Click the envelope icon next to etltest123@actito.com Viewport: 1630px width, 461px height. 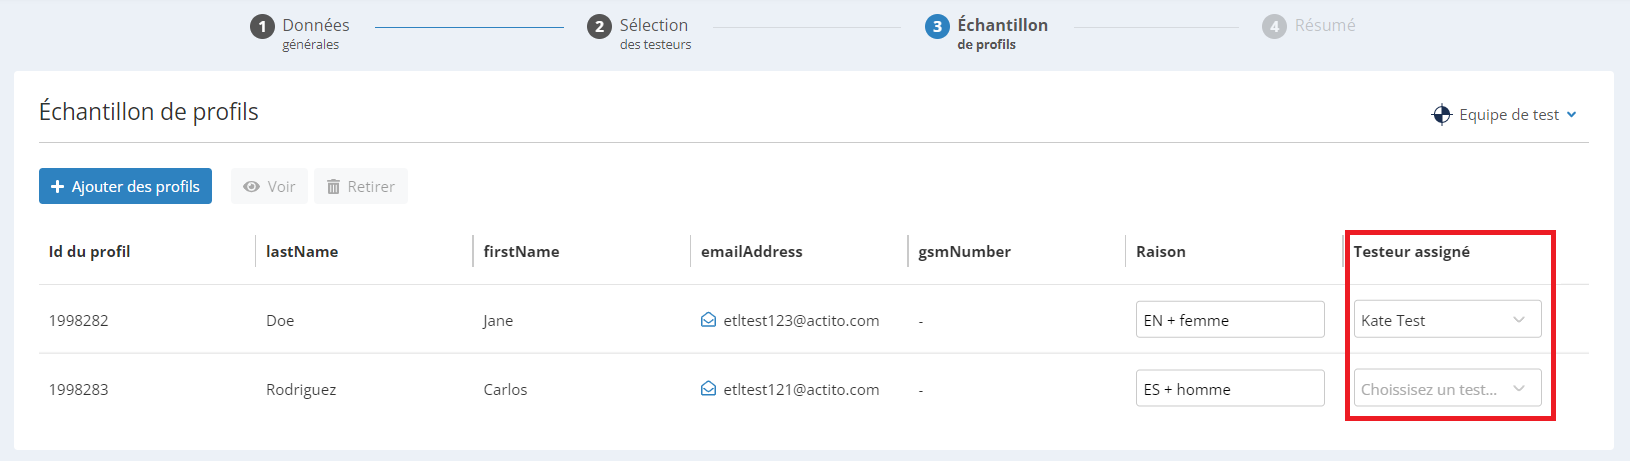(x=708, y=320)
